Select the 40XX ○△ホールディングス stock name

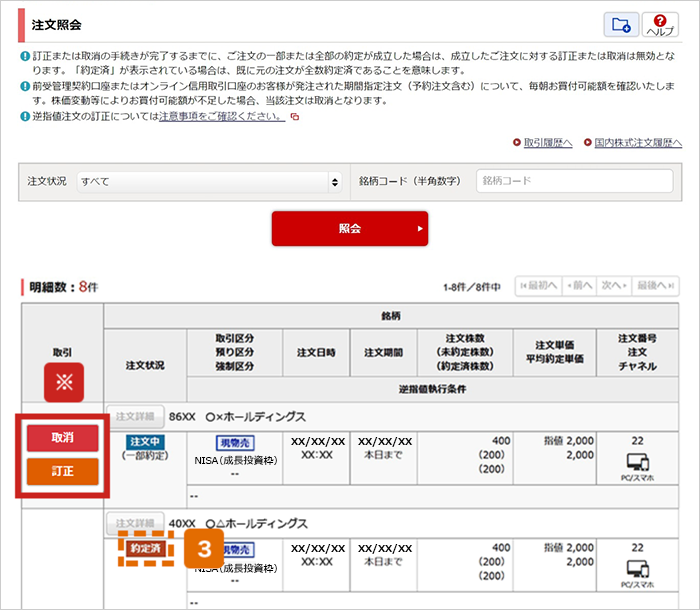click(x=238, y=523)
